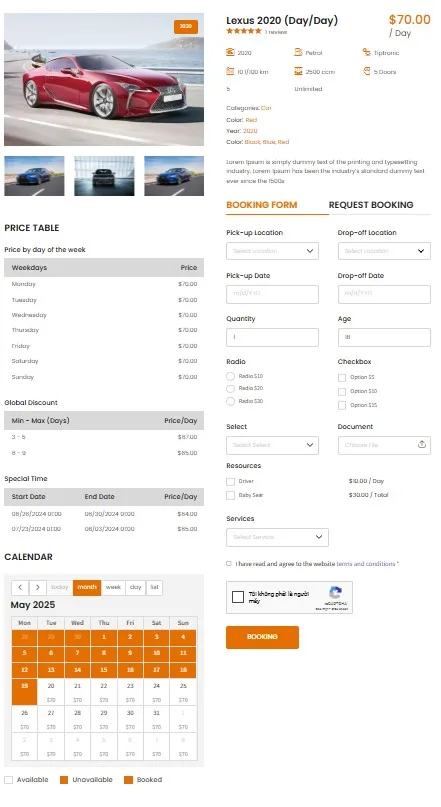Open the terms and conditions link
This screenshot has width=441, height=807.
click(x=366, y=564)
